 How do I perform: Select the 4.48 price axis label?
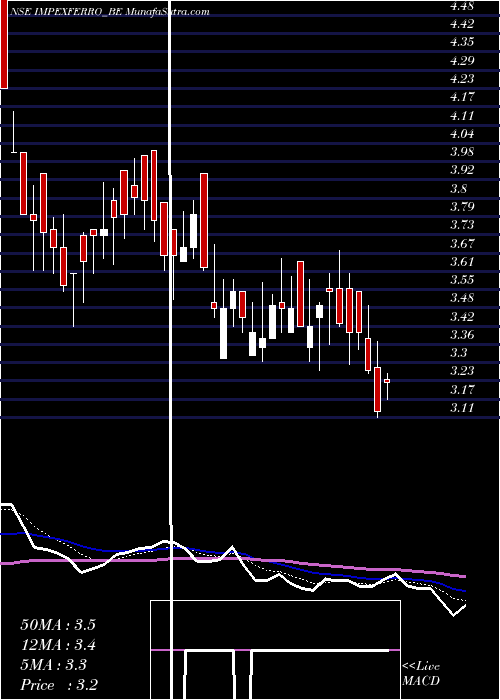point(462,6)
